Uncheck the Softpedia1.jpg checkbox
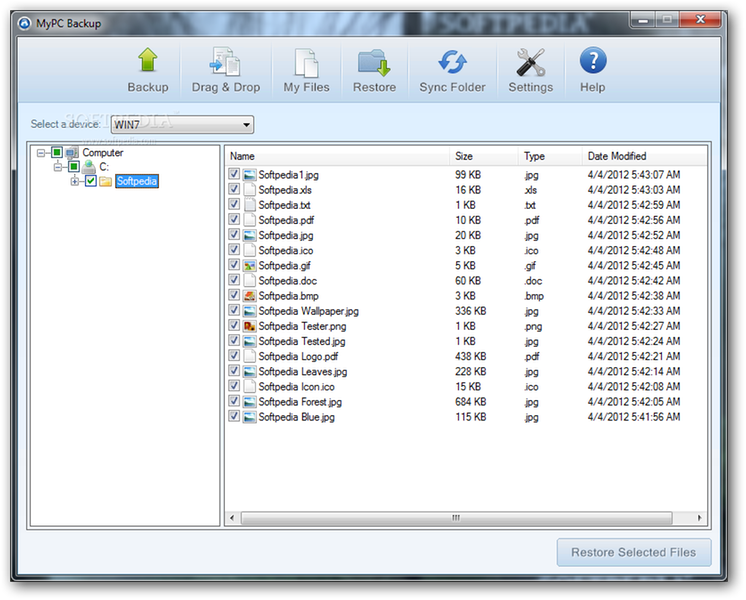Viewport: 746px width, 600px height. [234, 175]
